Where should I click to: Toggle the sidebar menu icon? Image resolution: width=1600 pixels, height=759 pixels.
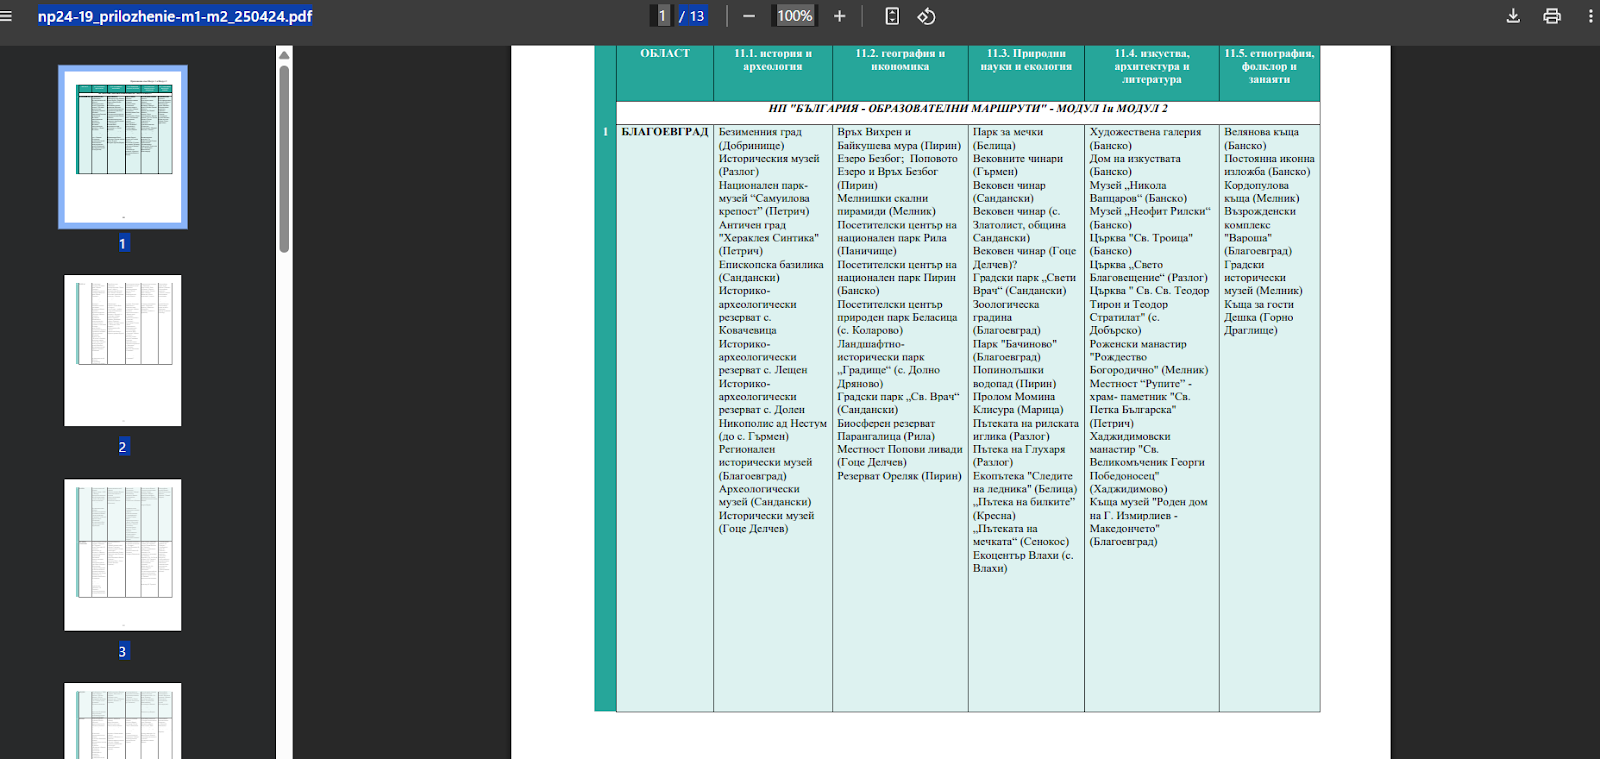coord(6,16)
